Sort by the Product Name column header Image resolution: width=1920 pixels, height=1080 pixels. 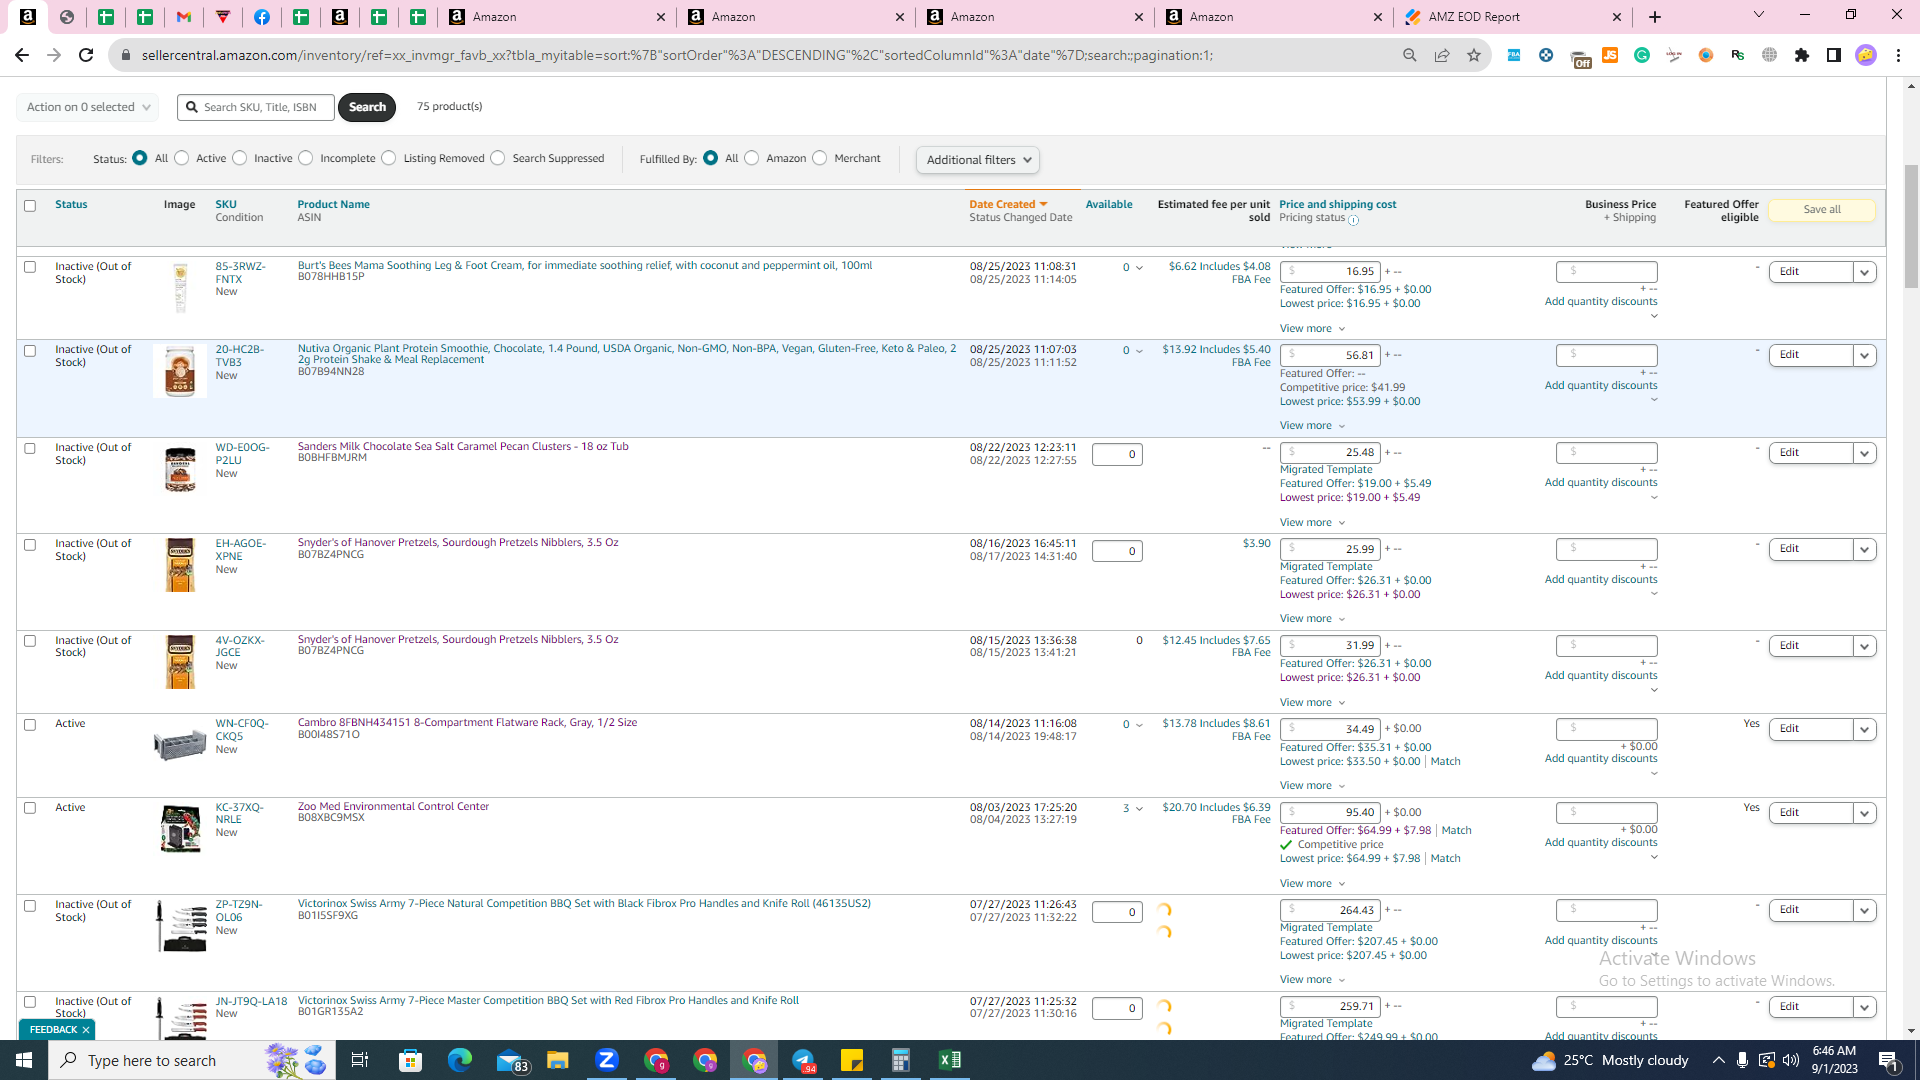pyautogui.click(x=333, y=204)
